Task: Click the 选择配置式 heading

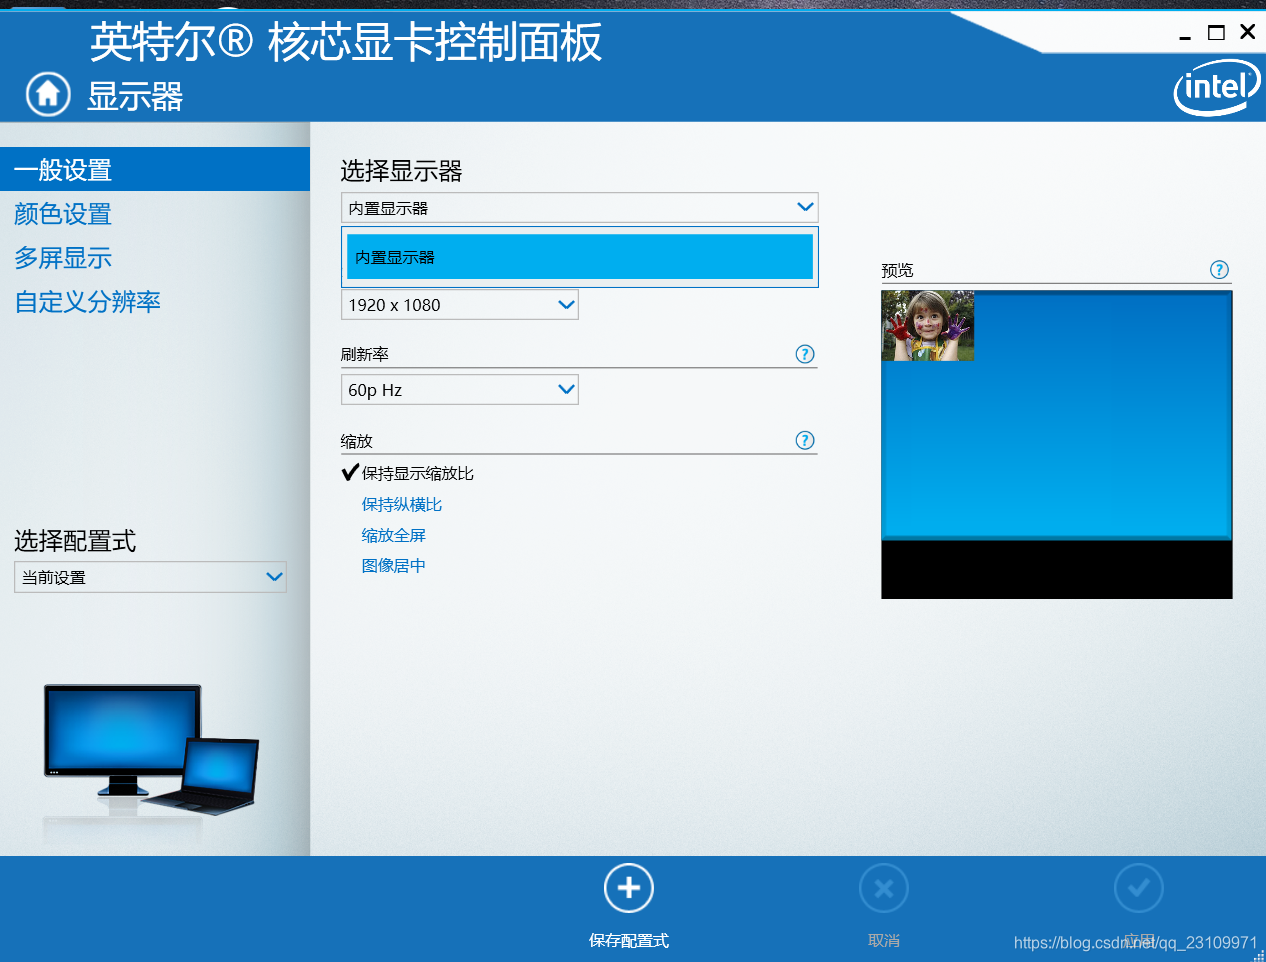Action: pyautogui.click(x=75, y=541)
